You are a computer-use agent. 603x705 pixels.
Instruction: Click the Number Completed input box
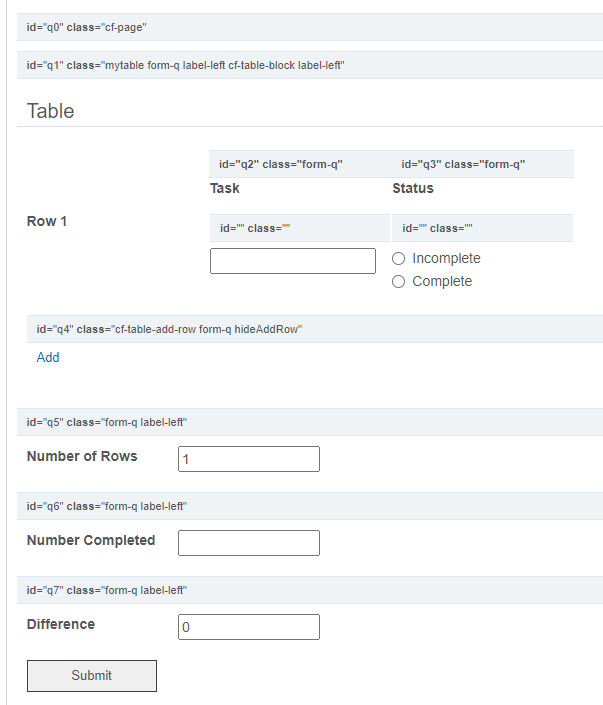(x=249, y=543)
